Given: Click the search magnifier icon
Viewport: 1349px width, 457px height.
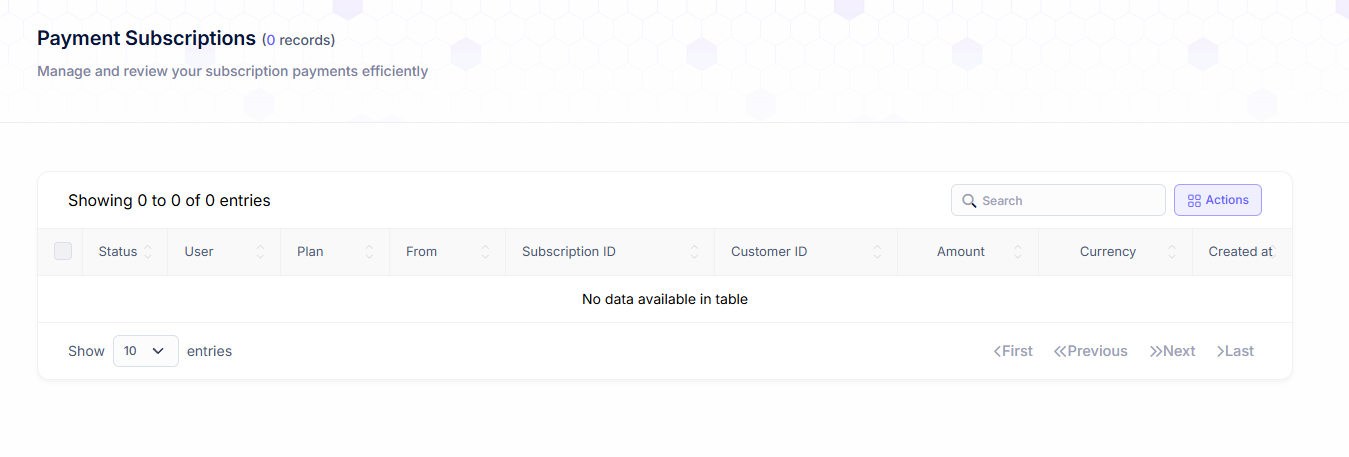Looking at the screenshot, I should [x=968, y=201].
